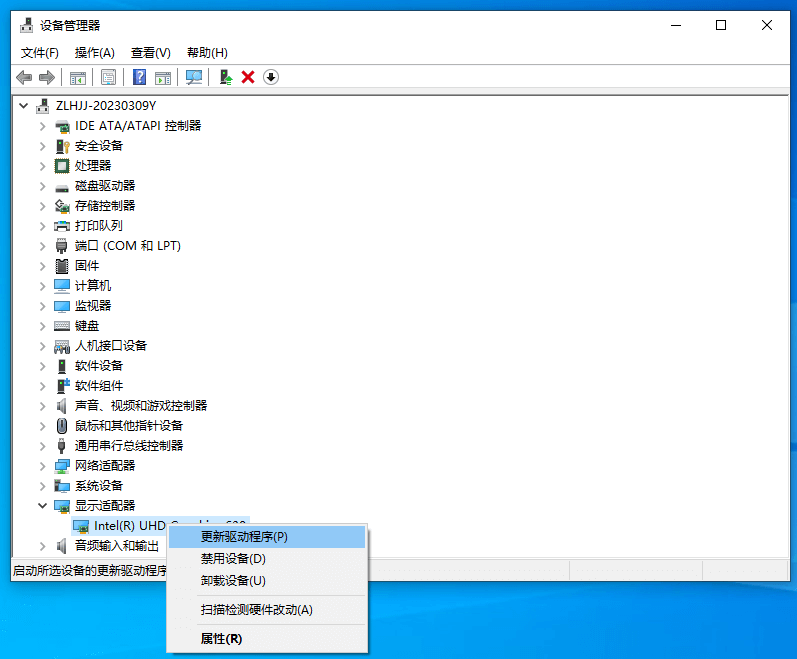797x659 pixels.
Task: Click the scan for hardware changes monitor icon
Action: [194, 77]
